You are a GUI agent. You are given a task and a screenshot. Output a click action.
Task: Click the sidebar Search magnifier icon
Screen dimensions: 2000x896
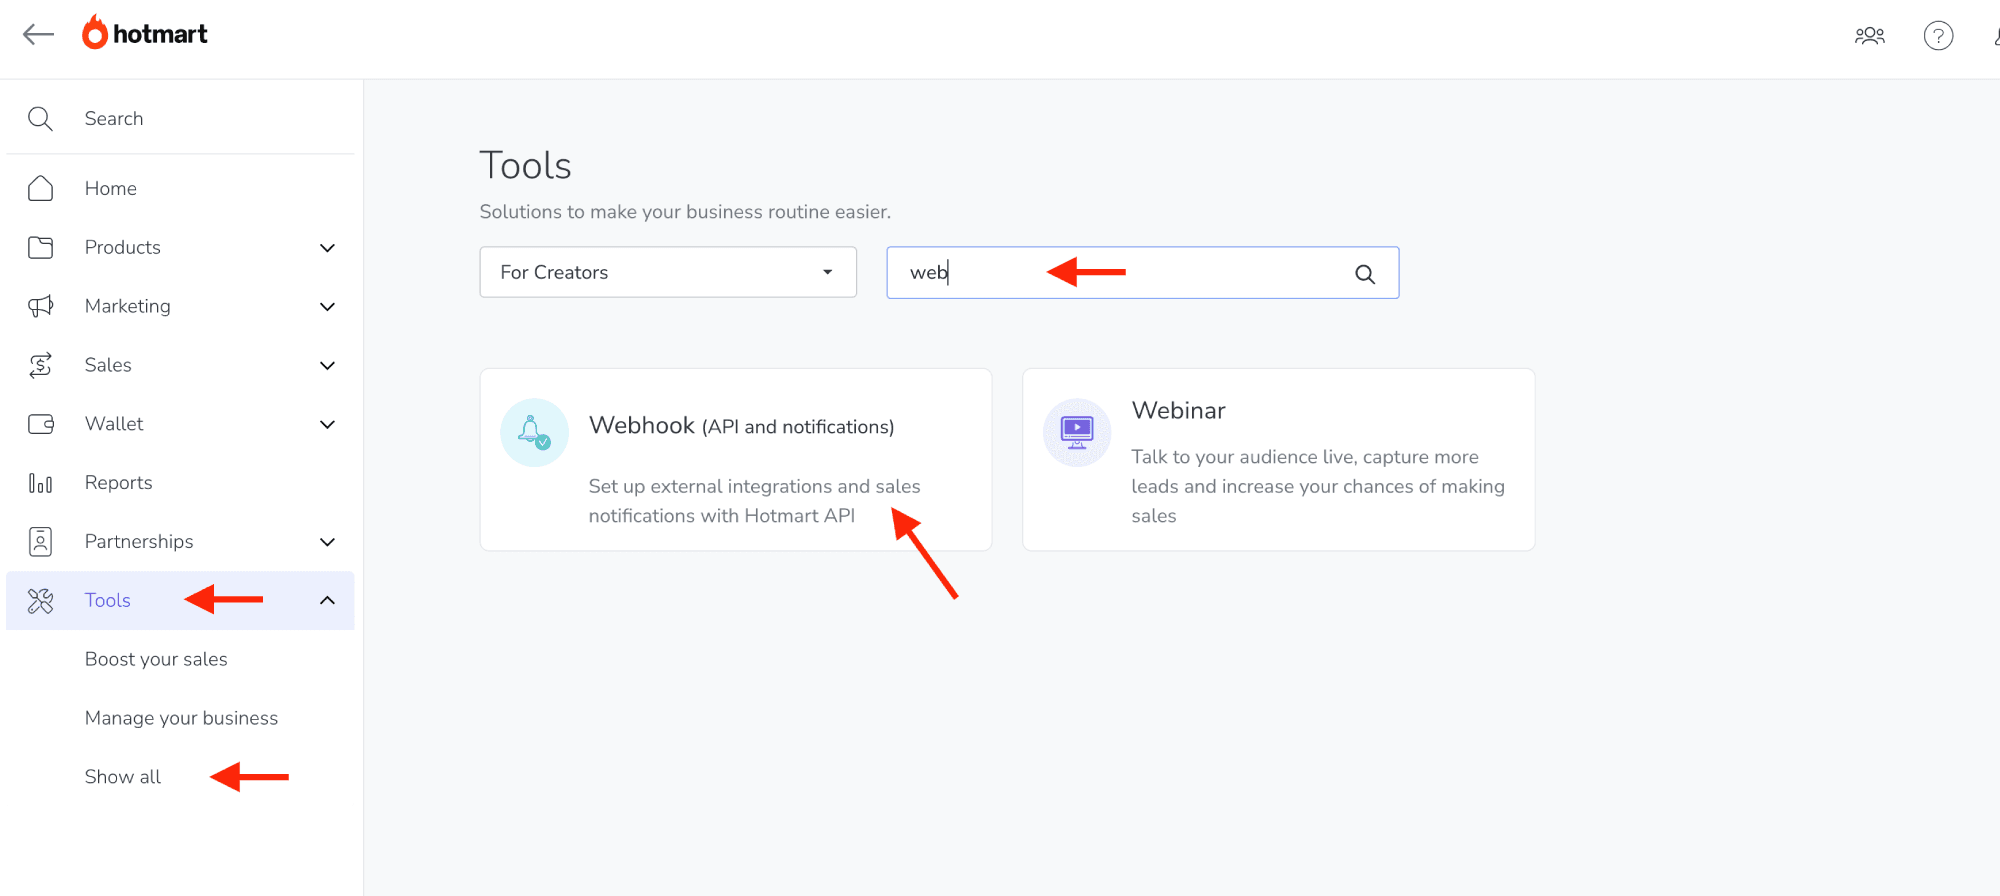(x=40, y=119)
